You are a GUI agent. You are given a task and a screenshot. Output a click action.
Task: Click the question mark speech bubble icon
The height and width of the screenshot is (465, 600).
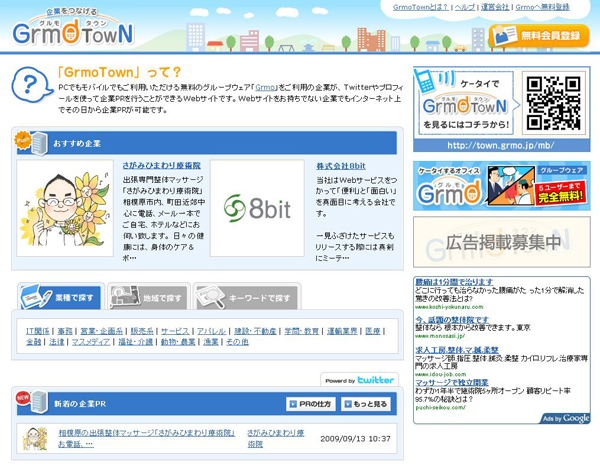31,84
